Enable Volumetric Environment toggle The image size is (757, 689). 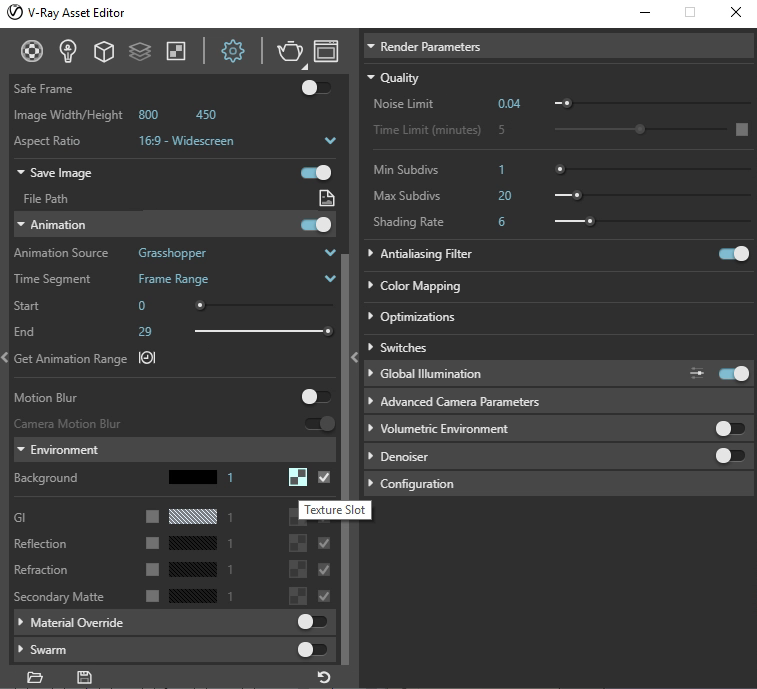(730, 428)
